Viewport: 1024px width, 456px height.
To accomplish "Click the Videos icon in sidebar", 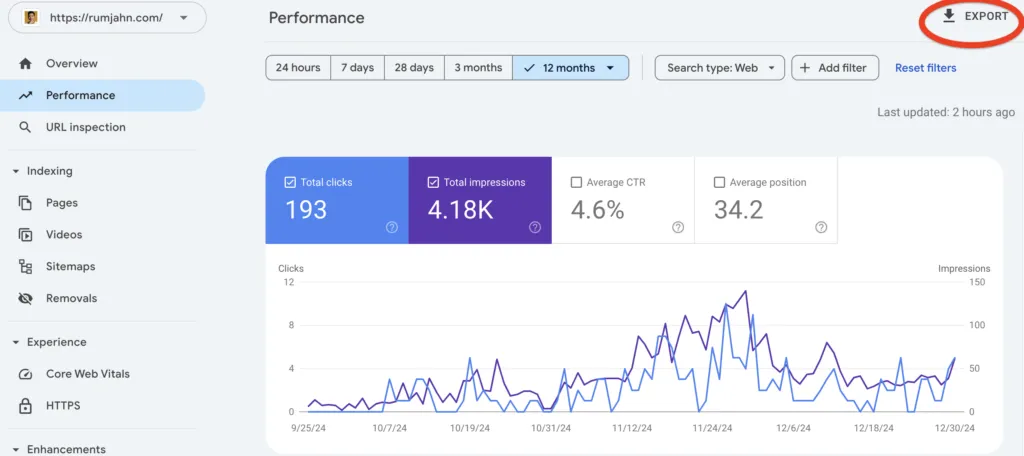I will coord(26,235).
